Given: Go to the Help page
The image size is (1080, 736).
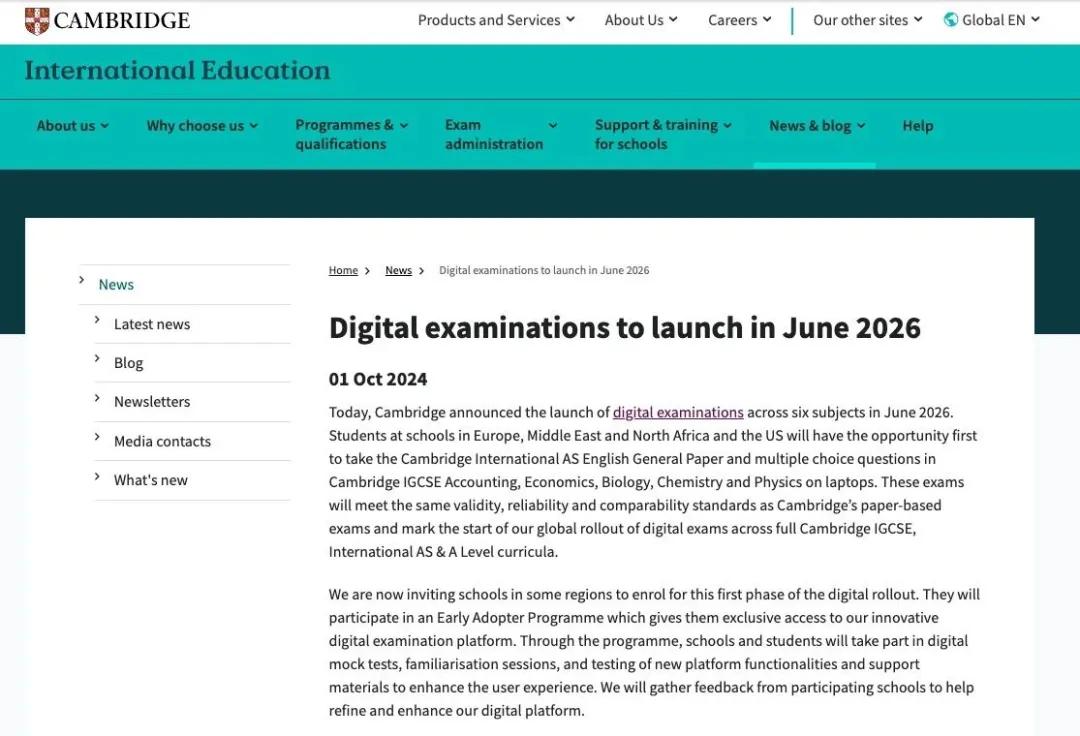Looking at the screenshot, I should point(917,126).
